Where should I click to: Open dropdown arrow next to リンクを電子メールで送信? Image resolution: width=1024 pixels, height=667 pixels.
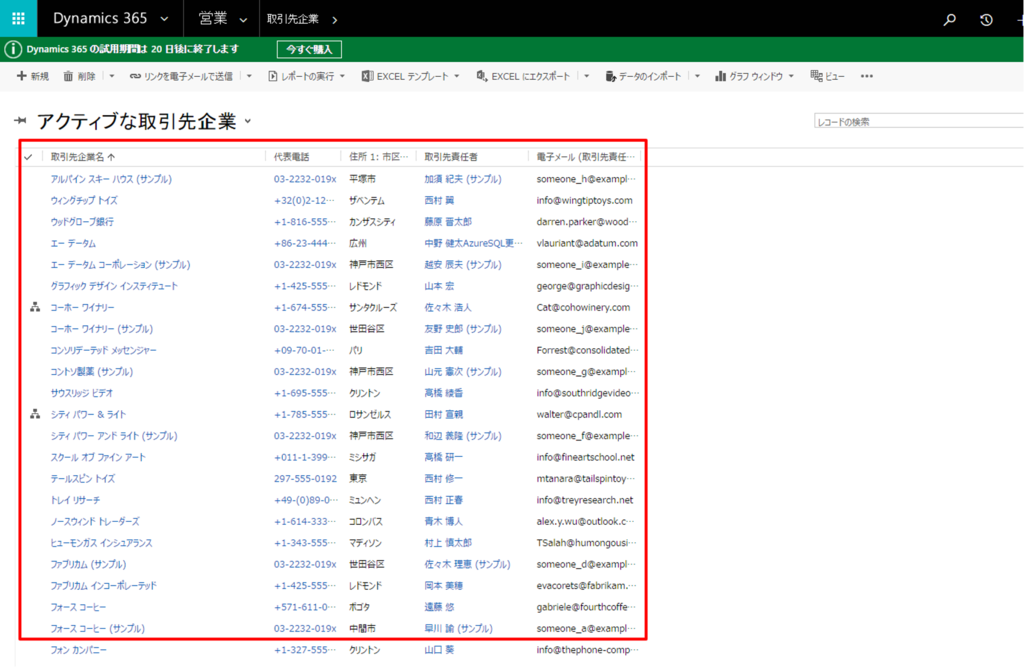[x=249, y=76]
